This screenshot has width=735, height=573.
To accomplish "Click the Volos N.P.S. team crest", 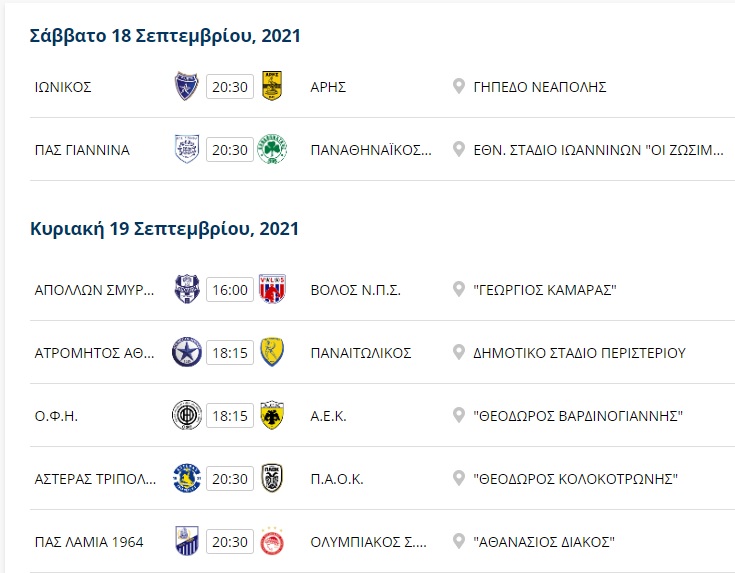I will [271, 289].
